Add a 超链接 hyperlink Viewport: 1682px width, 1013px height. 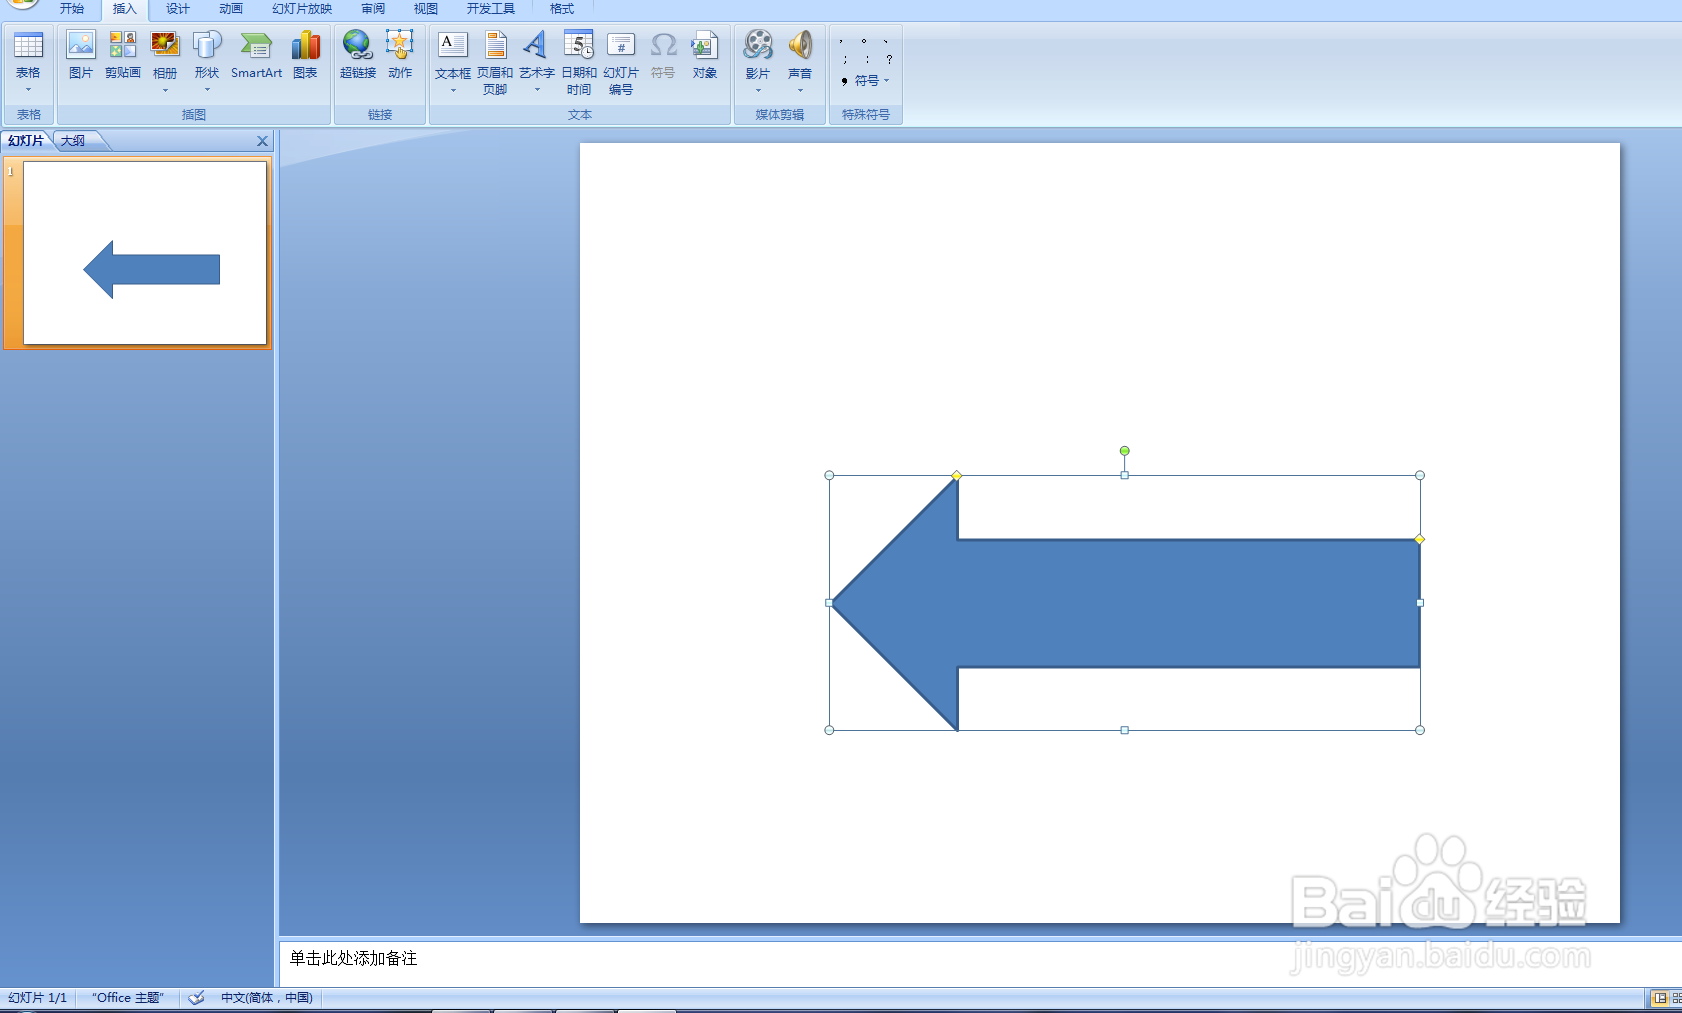pos(357,45)
